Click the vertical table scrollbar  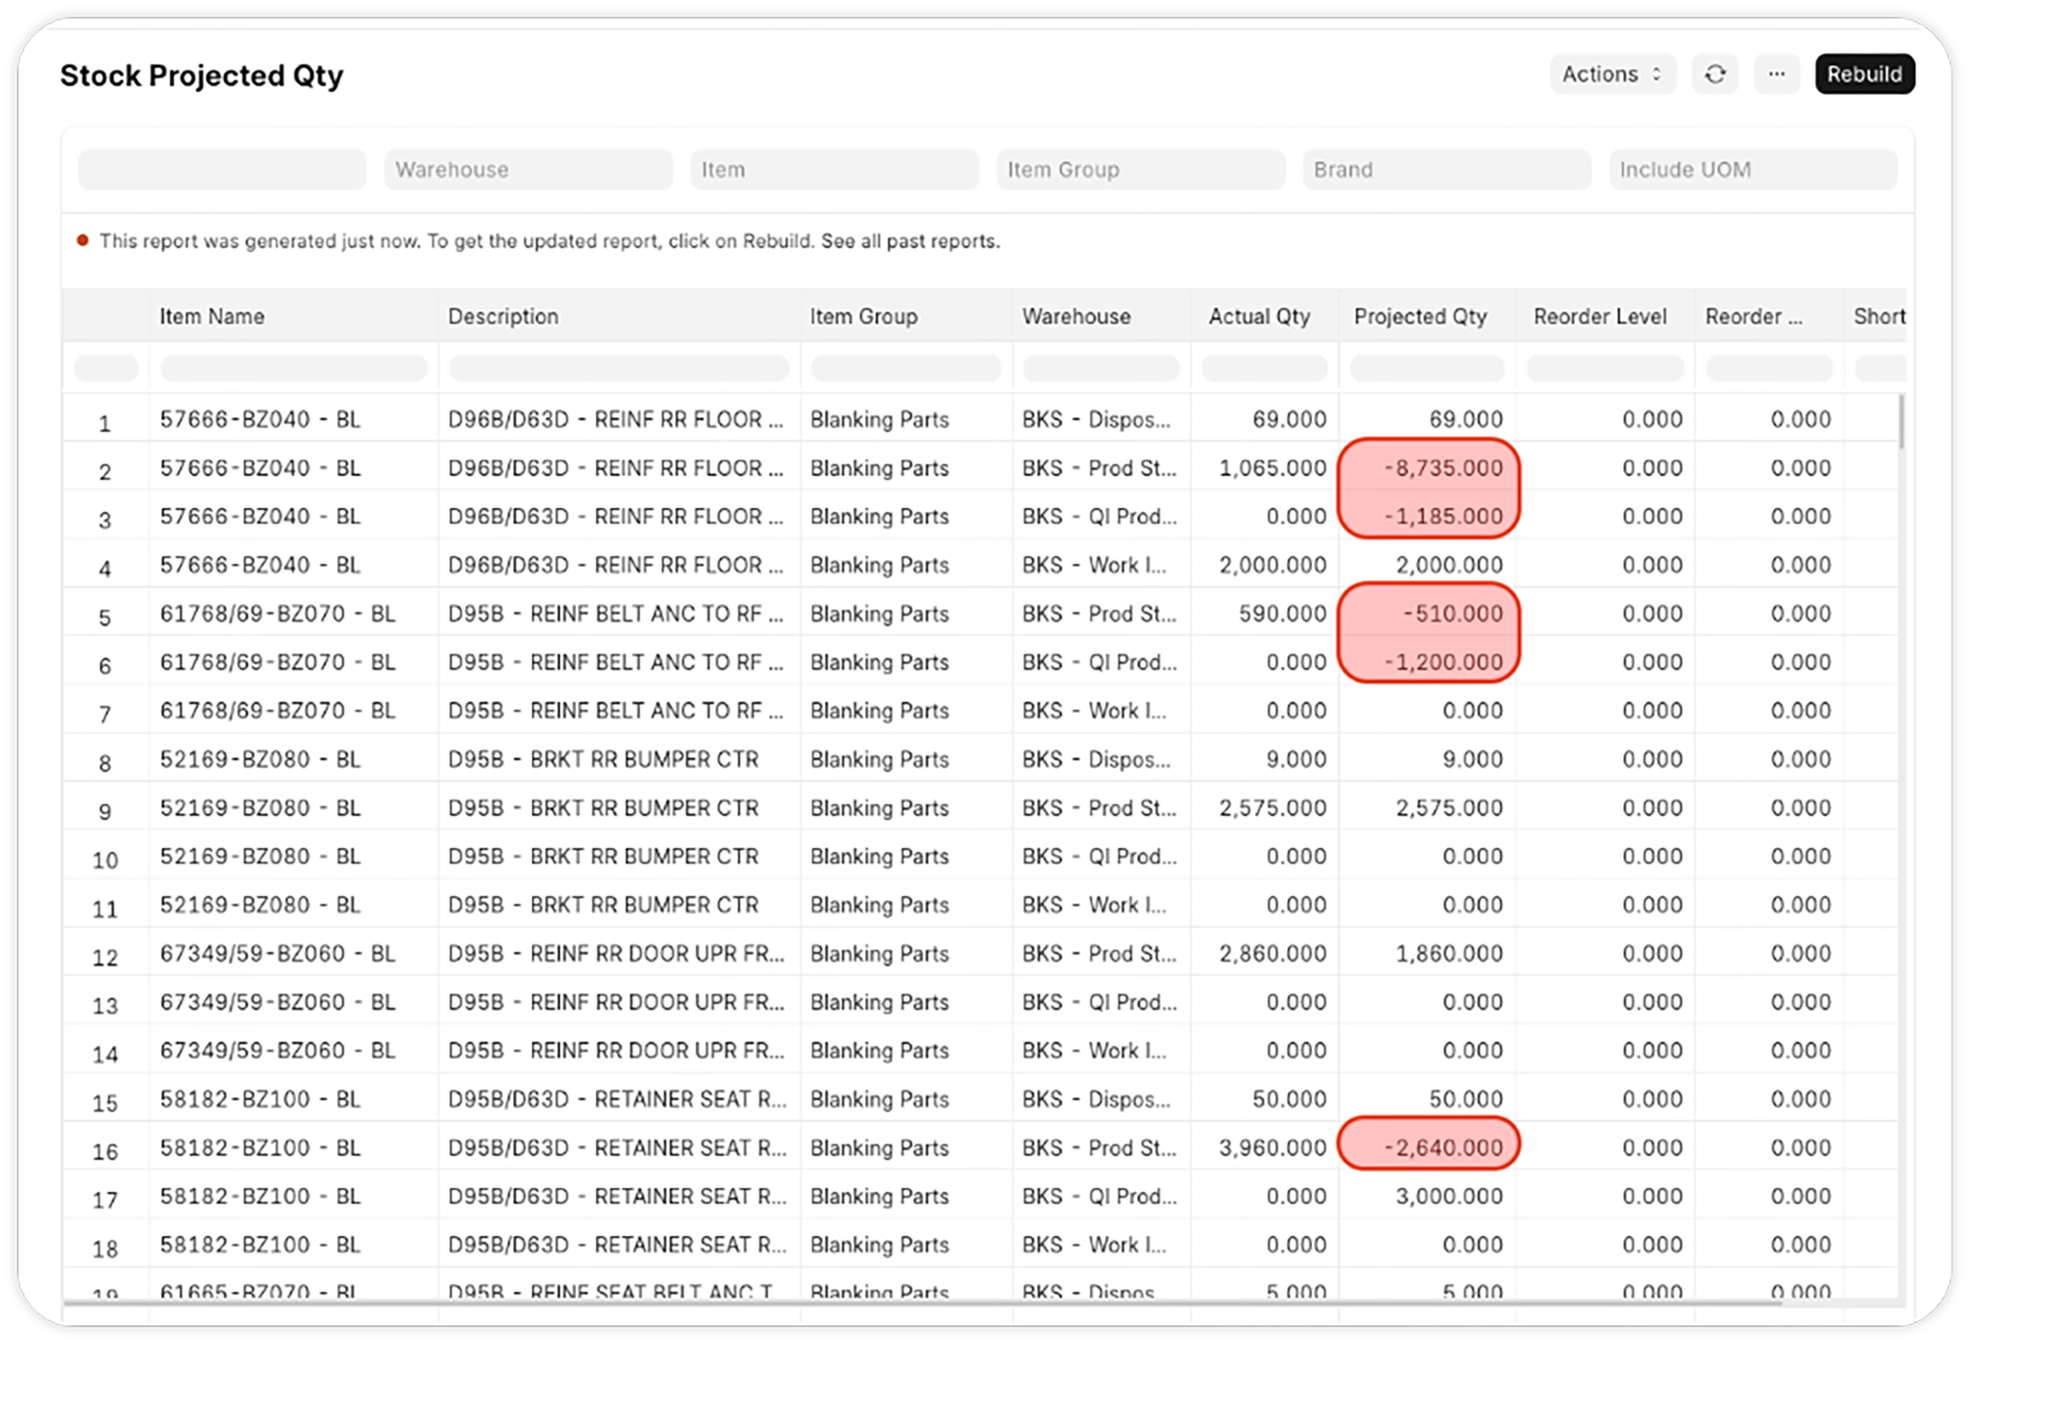1900,422
